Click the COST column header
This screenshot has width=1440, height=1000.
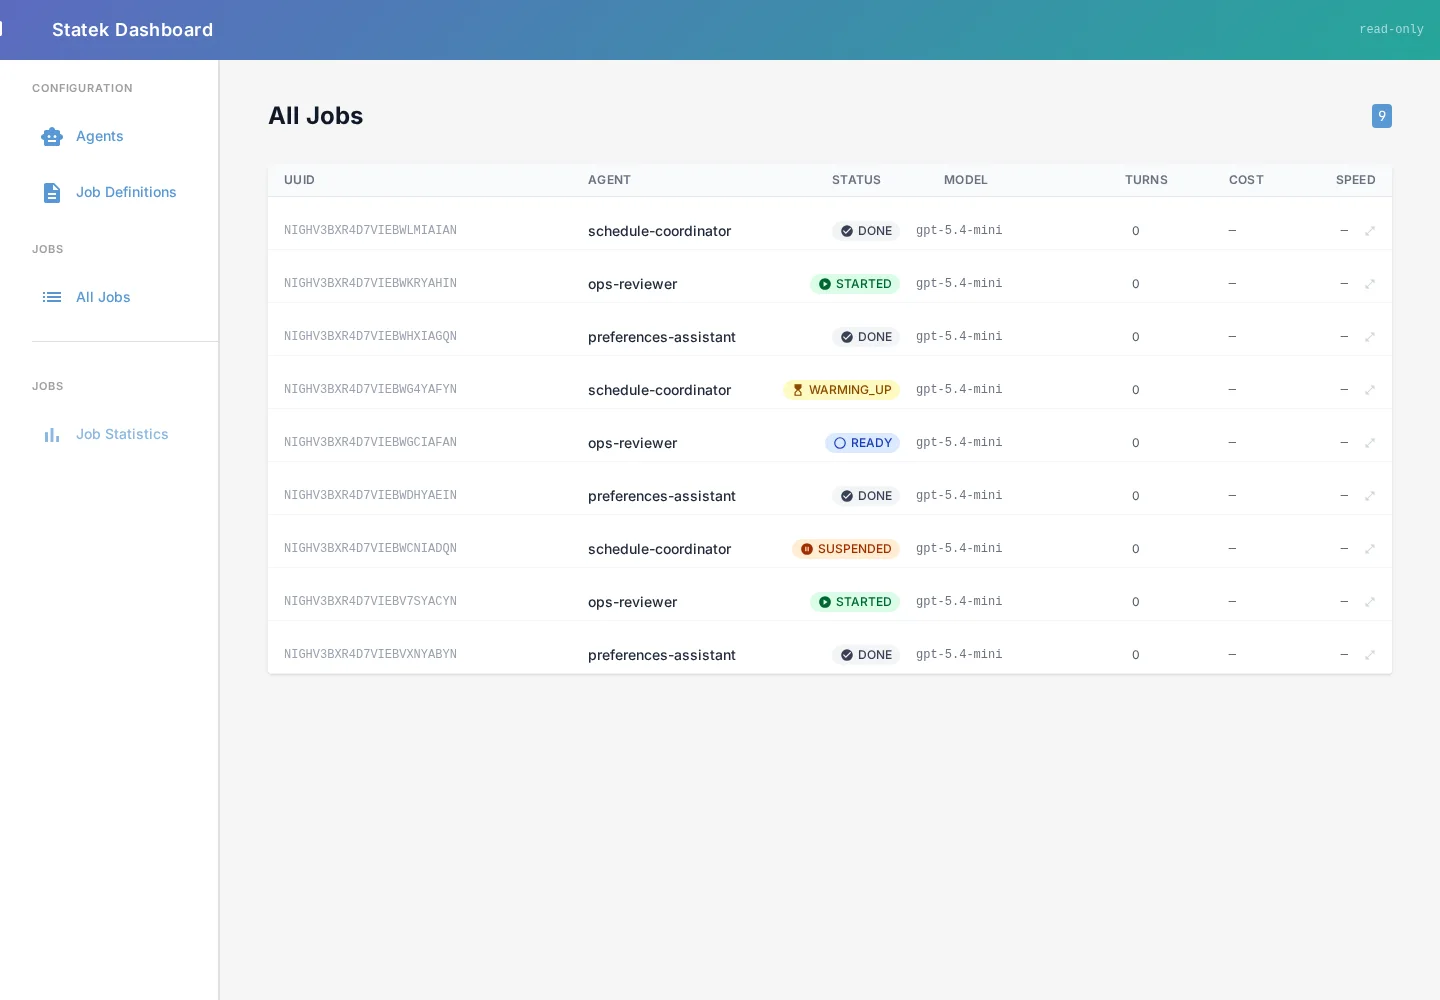pos(1246,180)
